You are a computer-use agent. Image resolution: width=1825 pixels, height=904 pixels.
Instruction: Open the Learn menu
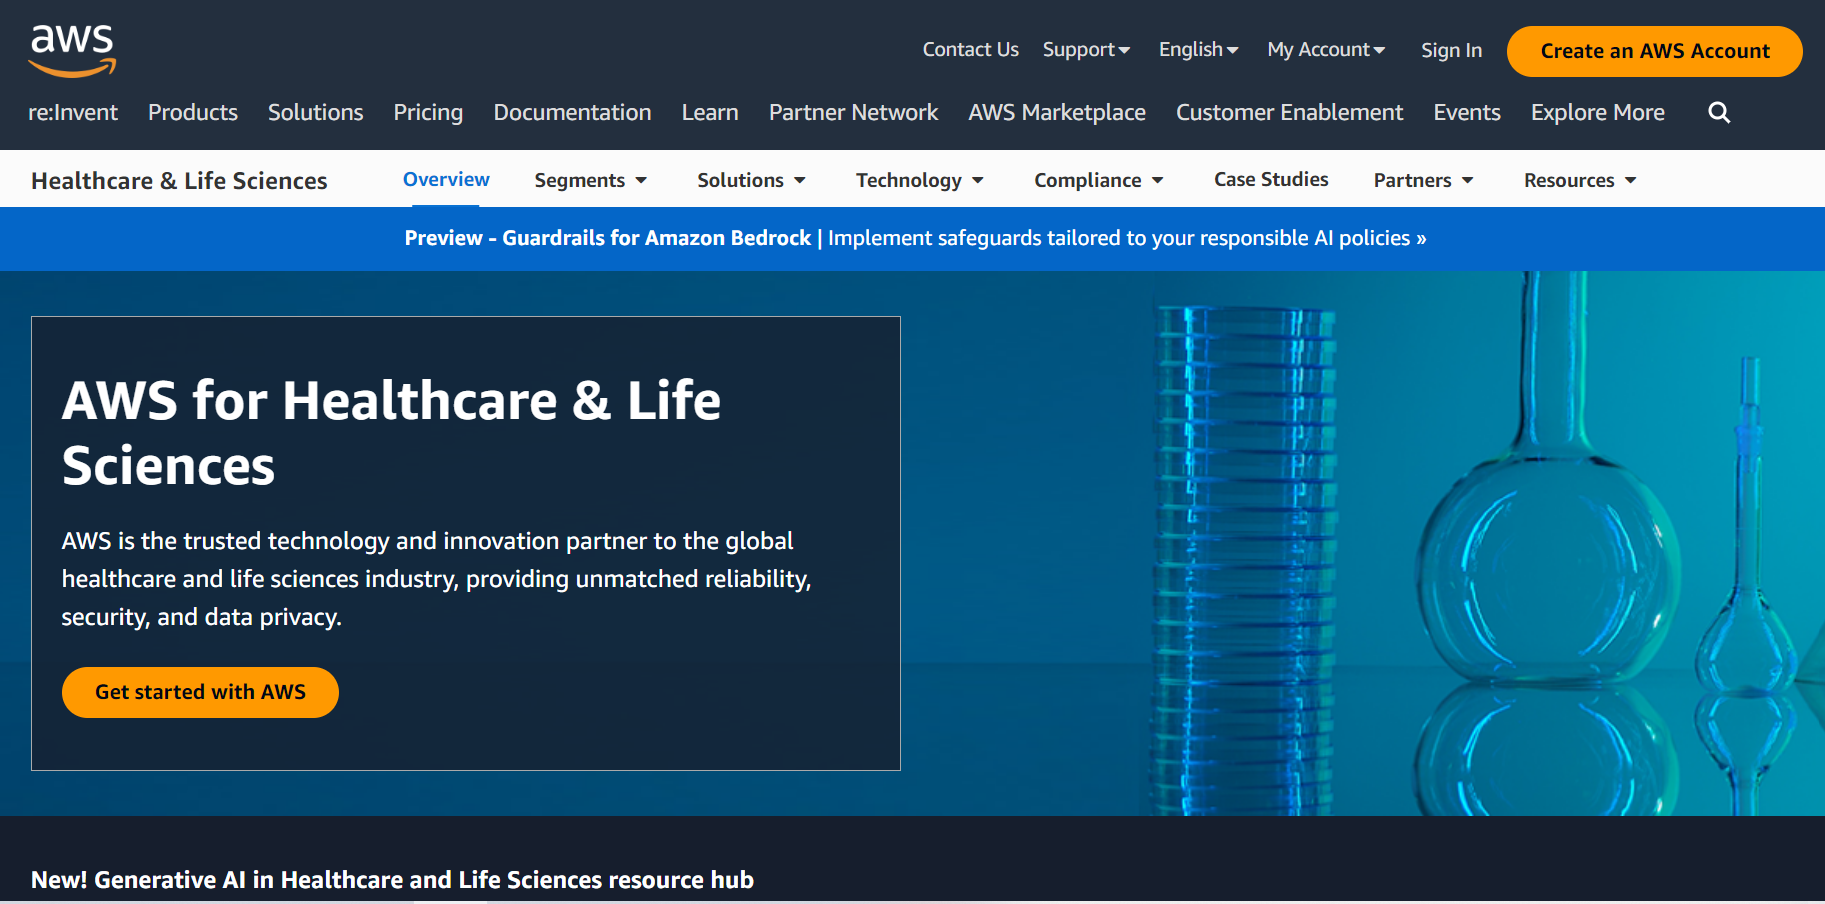[710, 112]
